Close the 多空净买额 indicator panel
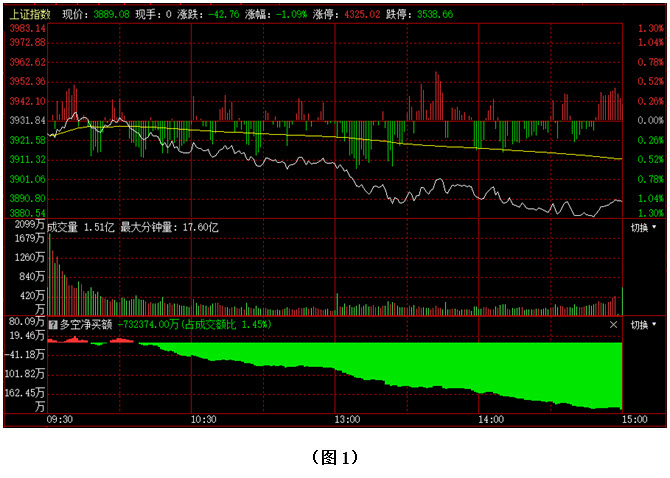Screen dimensions: 670x478 tap(614, 325)
